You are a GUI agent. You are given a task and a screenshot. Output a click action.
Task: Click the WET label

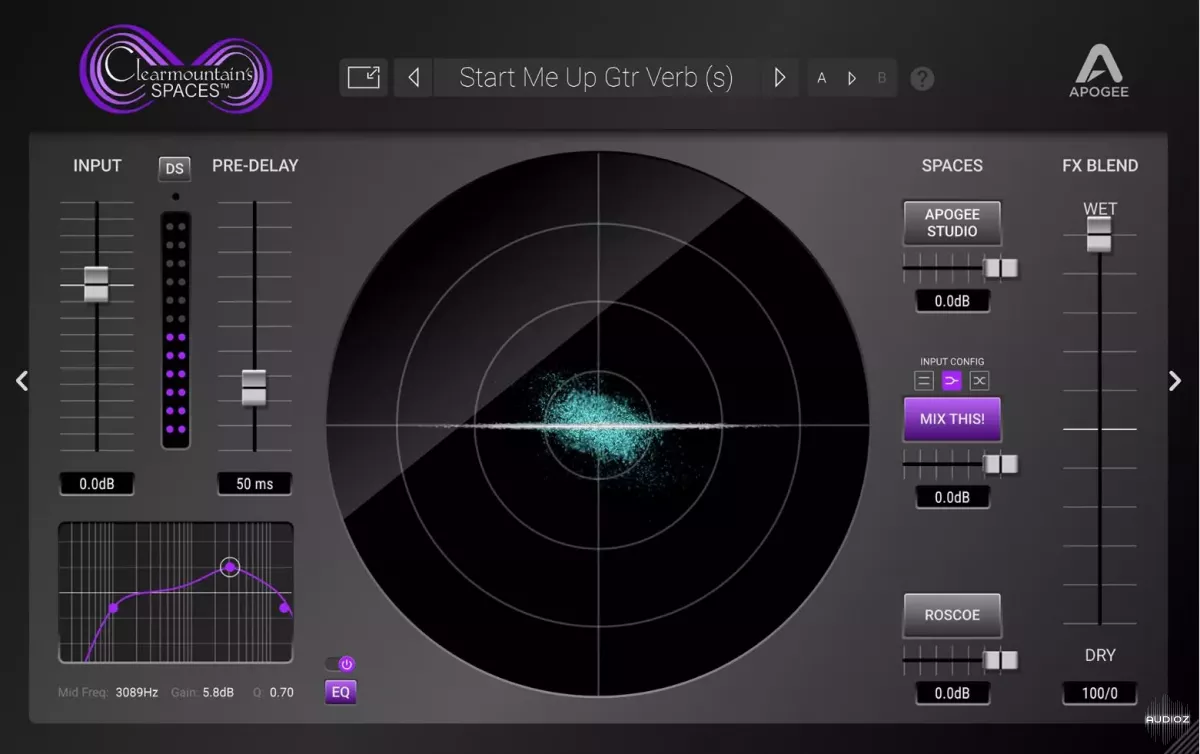click(x=1100, y=209)
